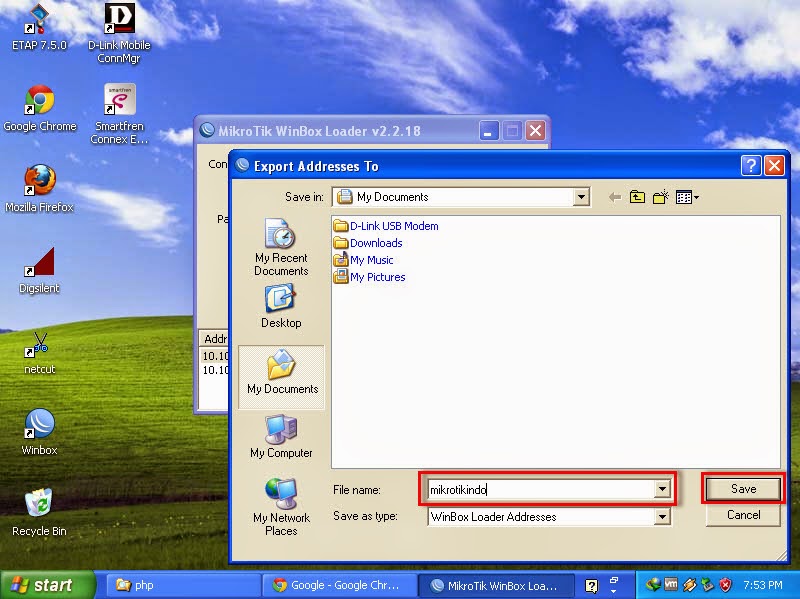Select the Downloads folder
The width and height of the screenshot is (800, 599).
pyautogui.click(x=368, y=243)
